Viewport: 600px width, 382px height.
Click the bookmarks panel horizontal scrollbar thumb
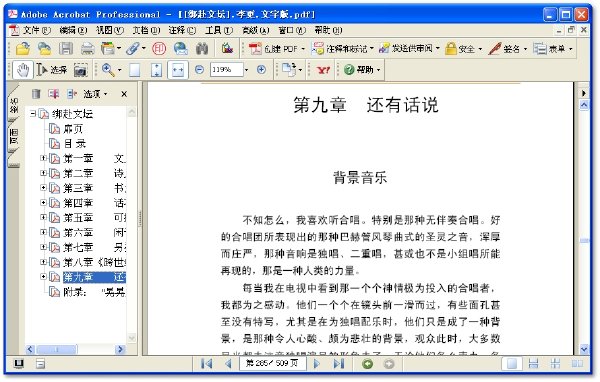(57, 349)
